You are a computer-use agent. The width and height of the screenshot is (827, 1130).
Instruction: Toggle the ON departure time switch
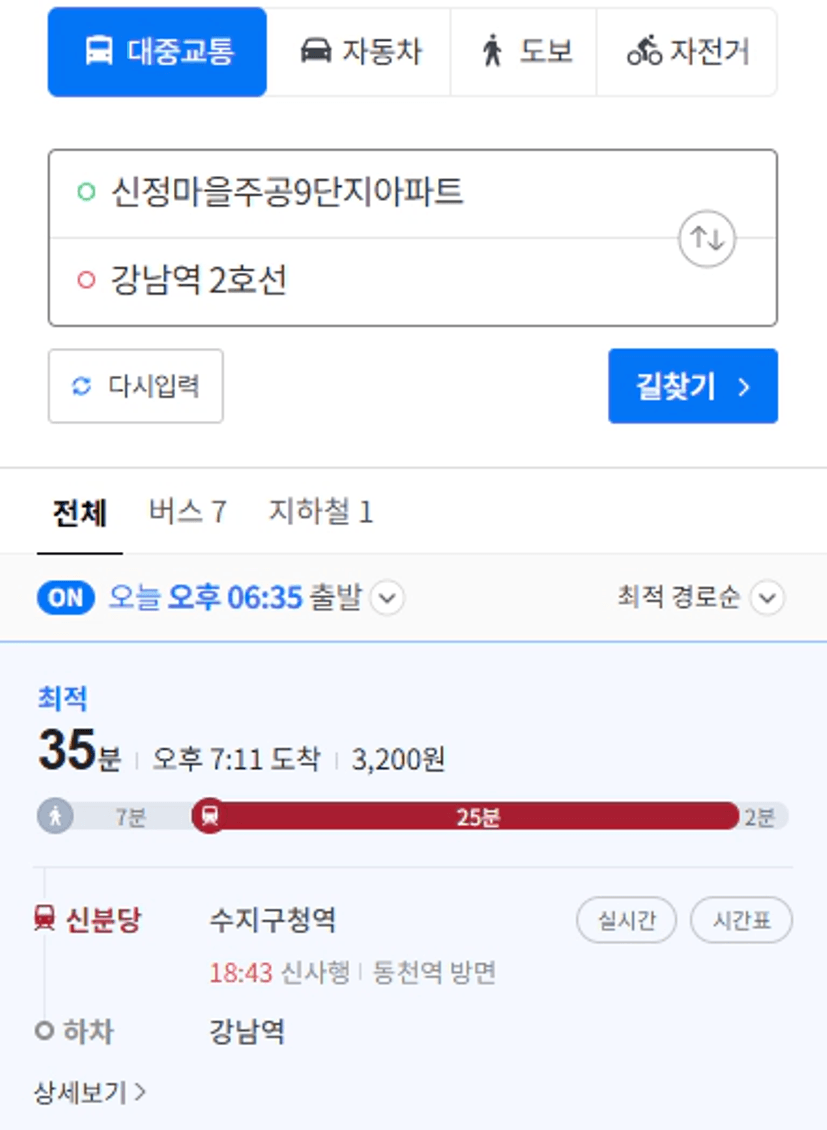66,597
